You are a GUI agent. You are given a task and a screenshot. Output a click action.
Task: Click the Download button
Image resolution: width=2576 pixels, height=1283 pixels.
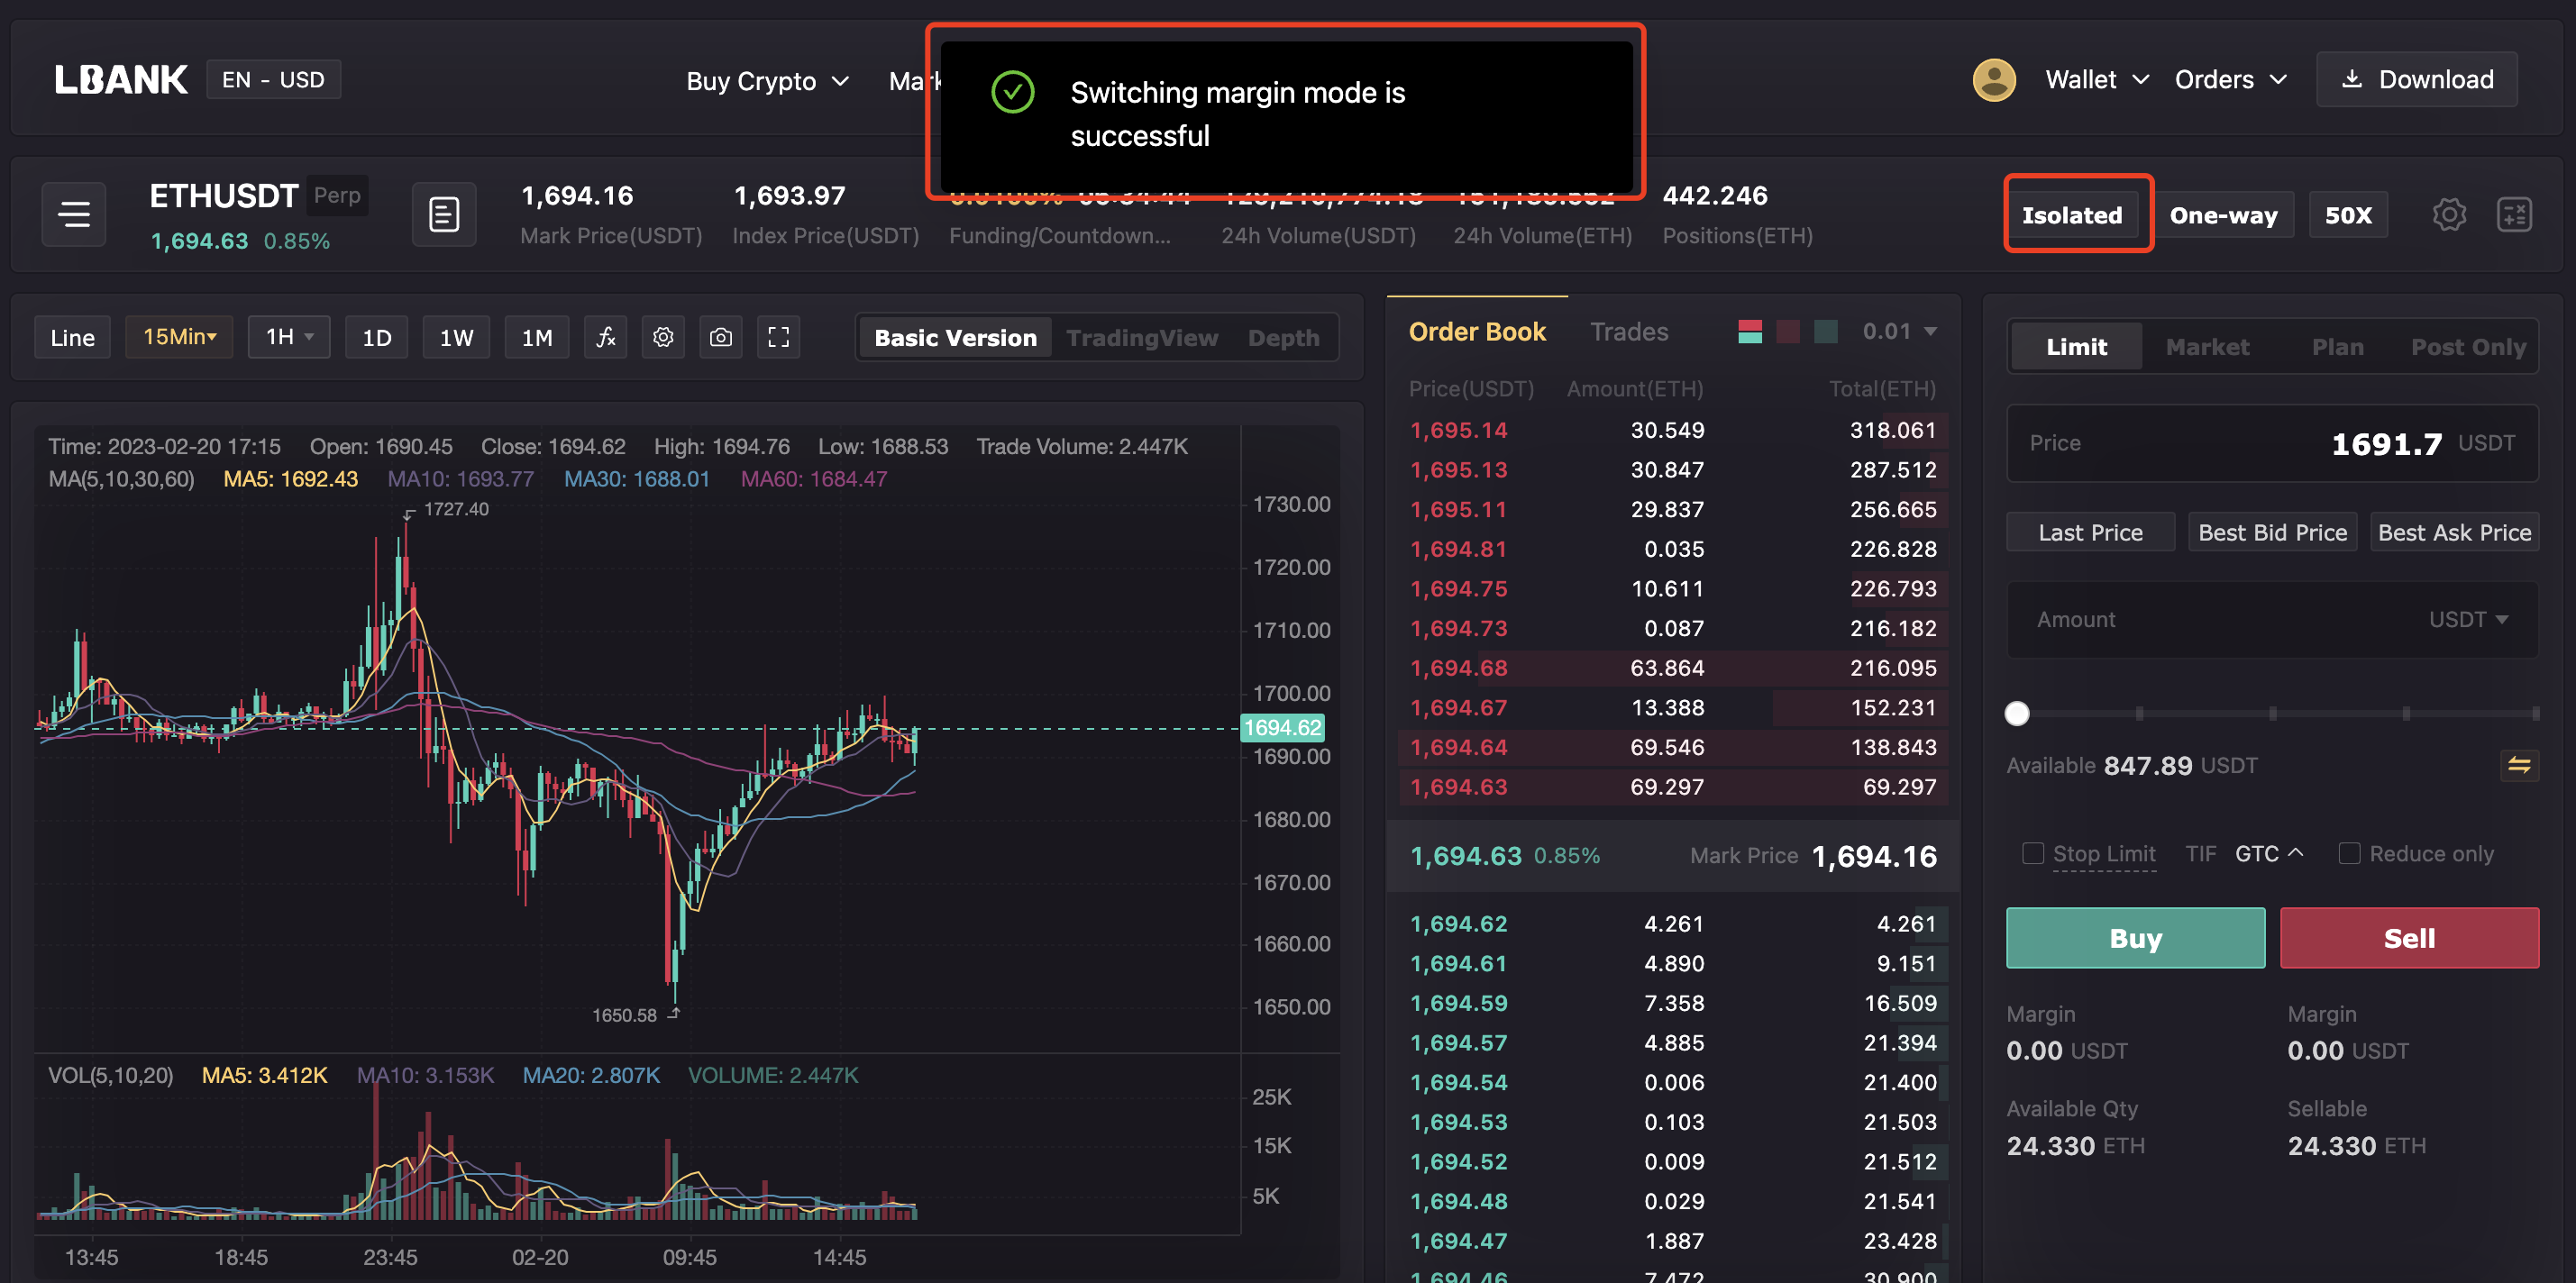[2417, 80]
